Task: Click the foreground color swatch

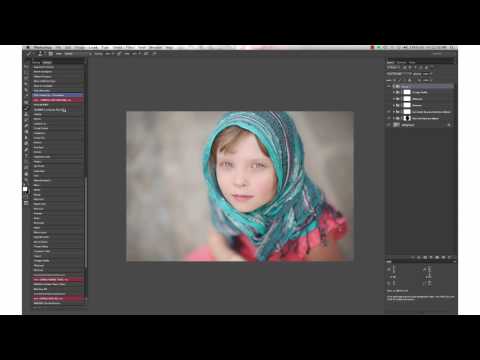Action: click(x=25, y=189)
